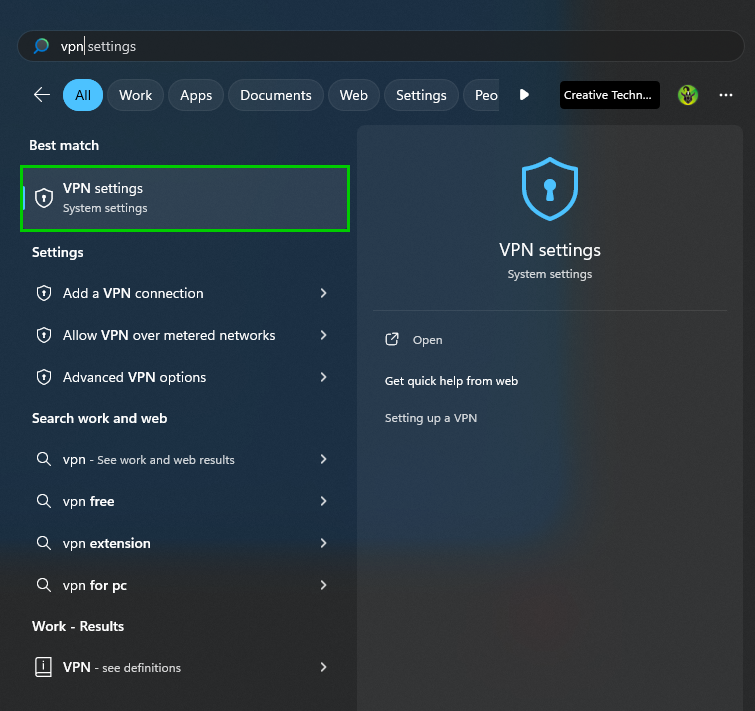Expand the vpn free suggestion chevron

pyautogui.click(x=324, y=501)
